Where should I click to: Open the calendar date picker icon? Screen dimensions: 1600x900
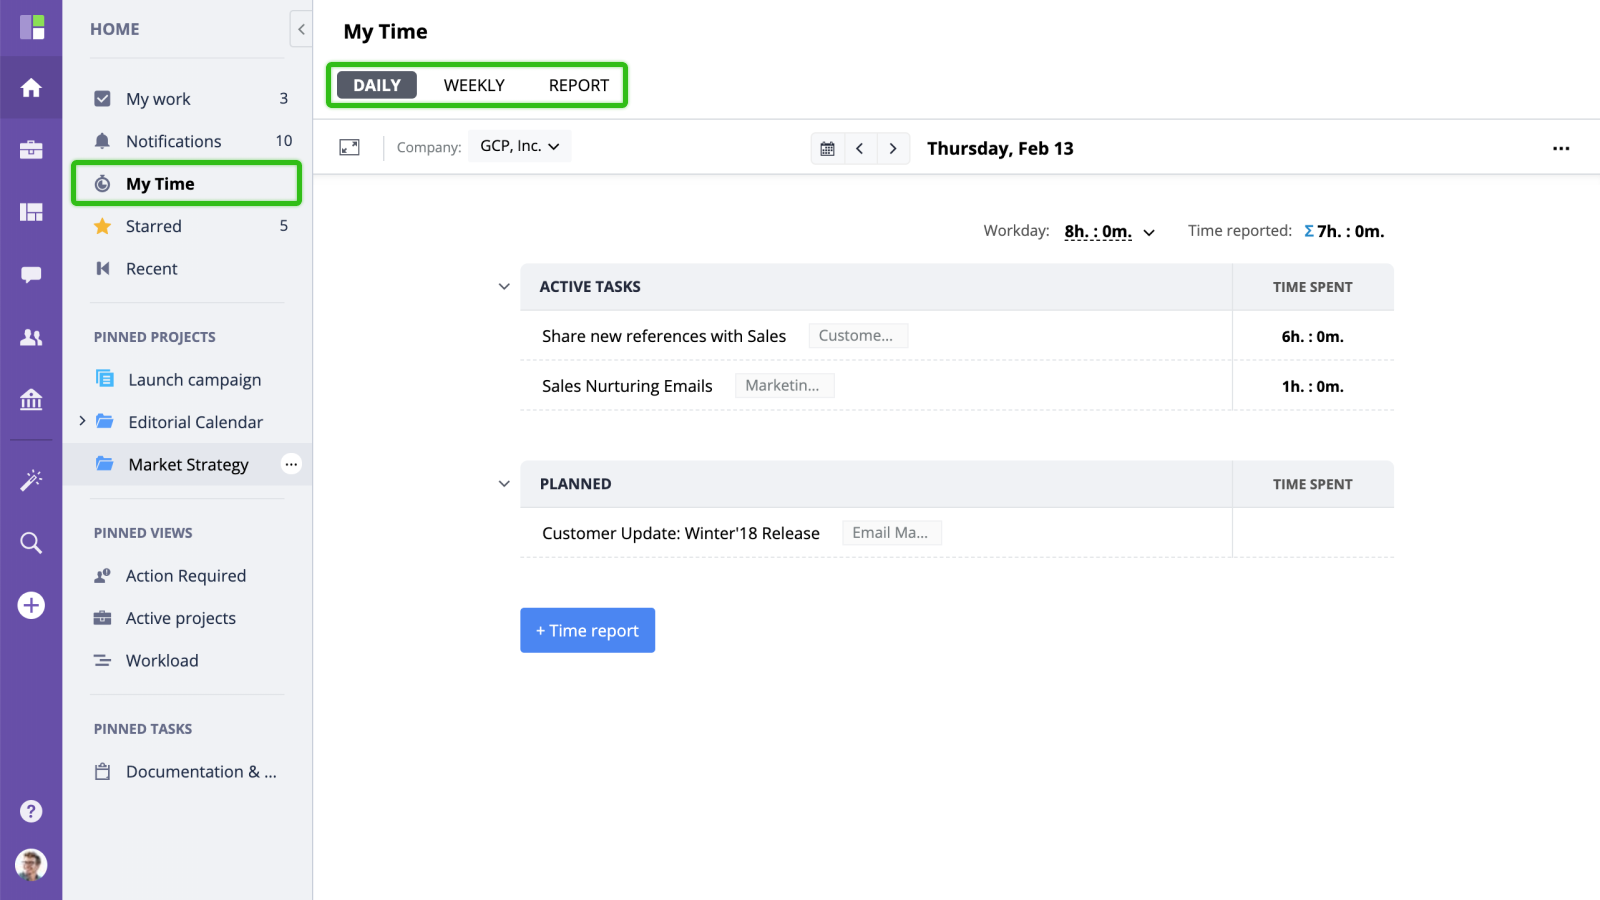coord(827,148)
